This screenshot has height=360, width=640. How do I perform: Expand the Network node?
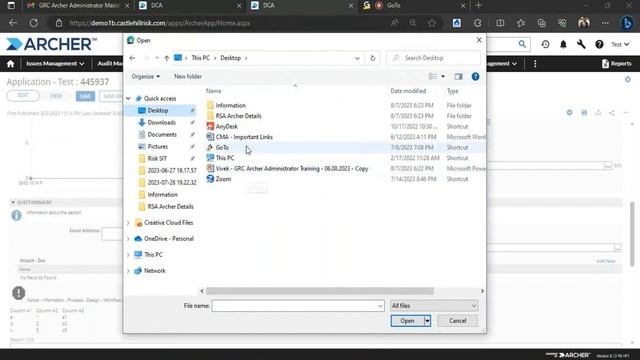coord(128,271)
